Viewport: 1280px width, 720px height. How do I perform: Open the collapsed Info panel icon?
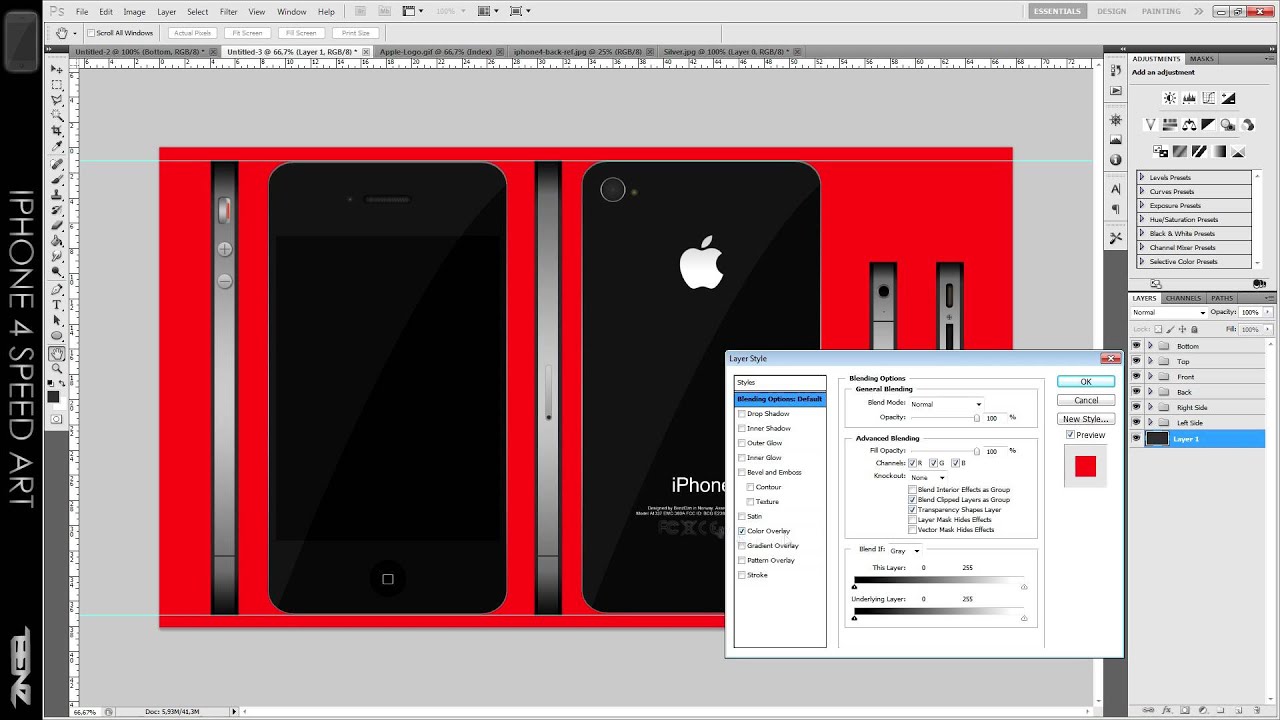pos(1116,160)
